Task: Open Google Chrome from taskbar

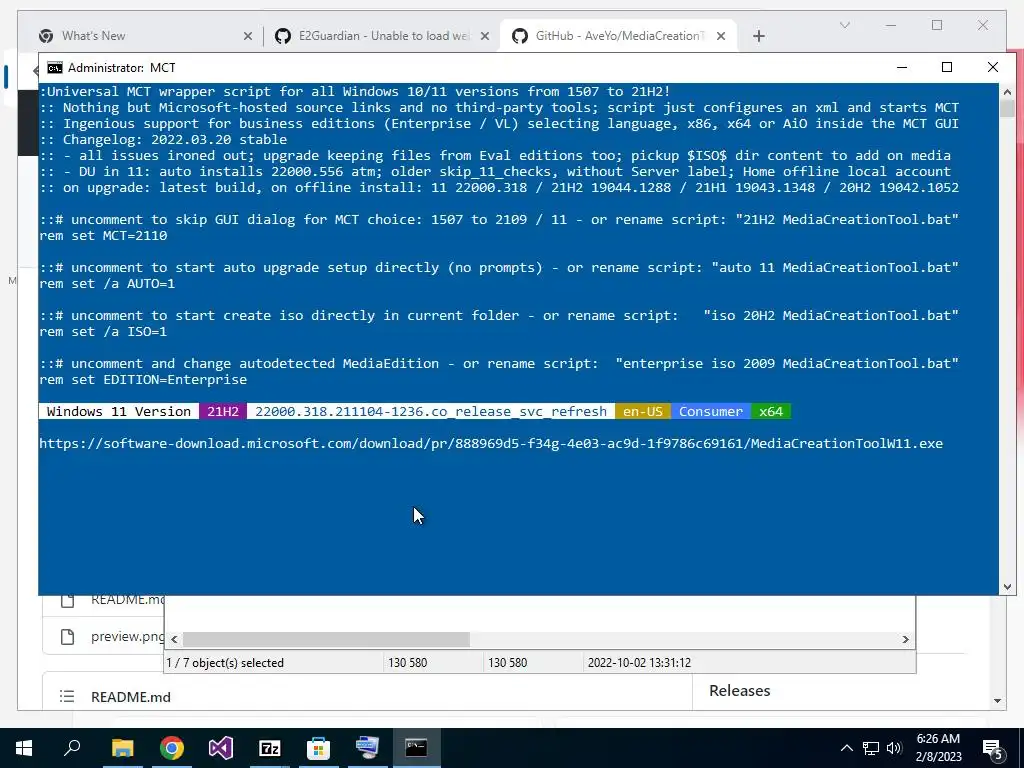Action: pos(172,748)
